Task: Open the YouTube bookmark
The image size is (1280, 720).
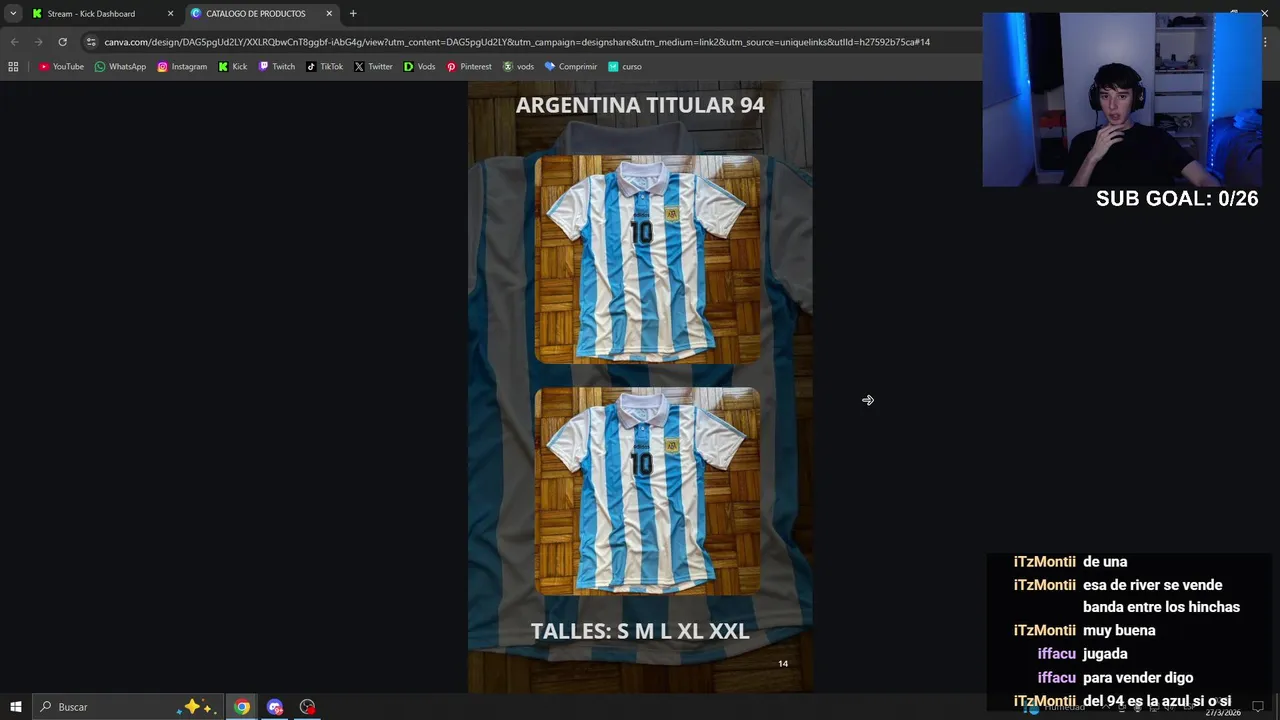Action: (x=61, y=67)
